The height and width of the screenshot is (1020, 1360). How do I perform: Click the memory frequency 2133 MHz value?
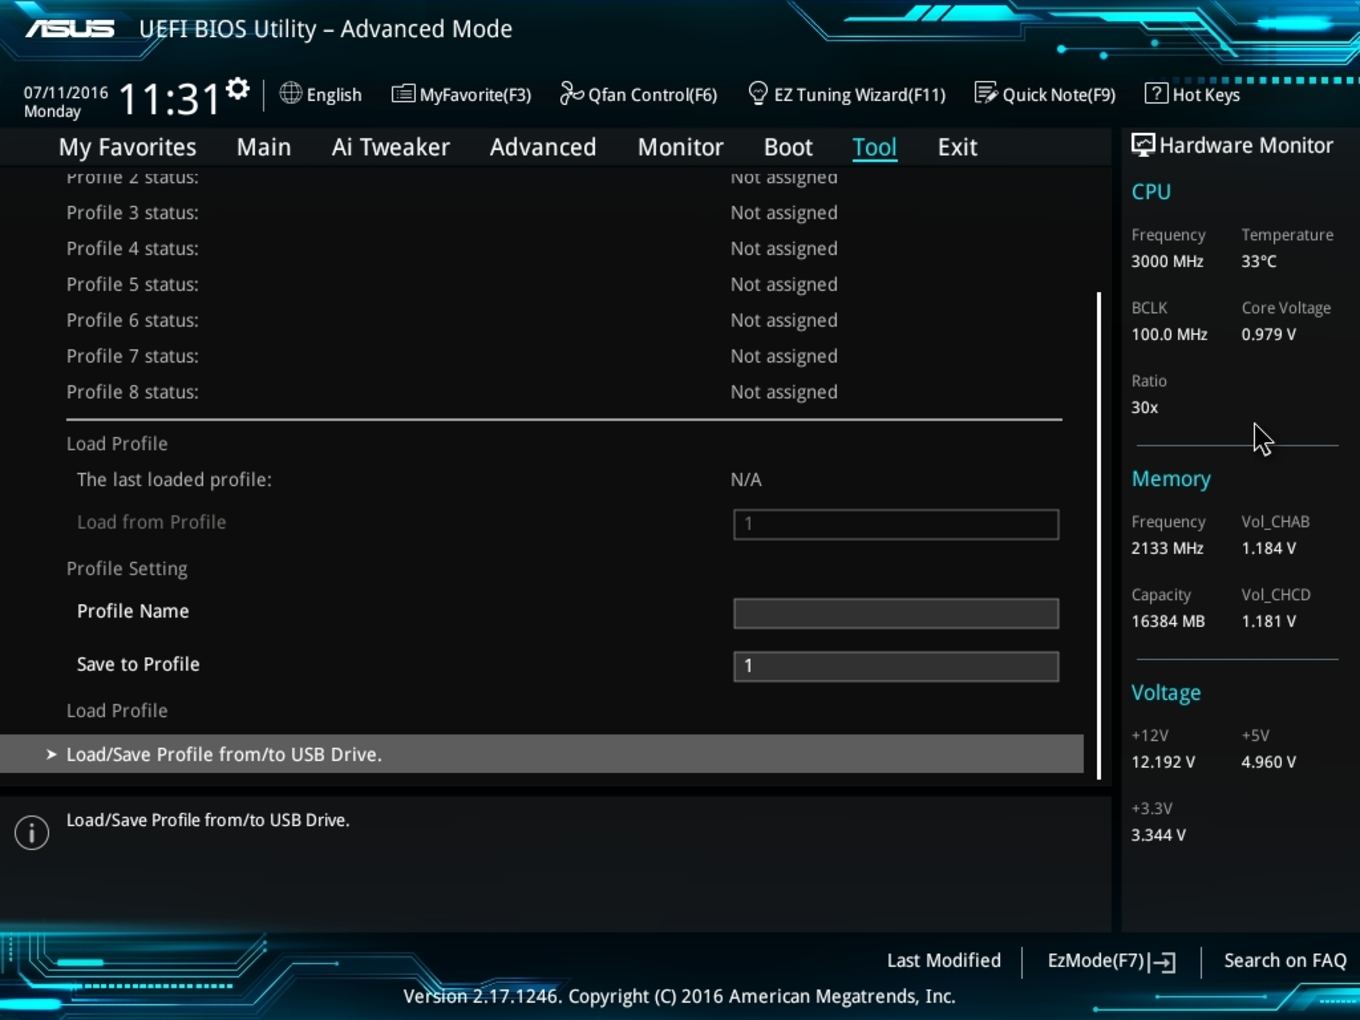(1167, 548)
